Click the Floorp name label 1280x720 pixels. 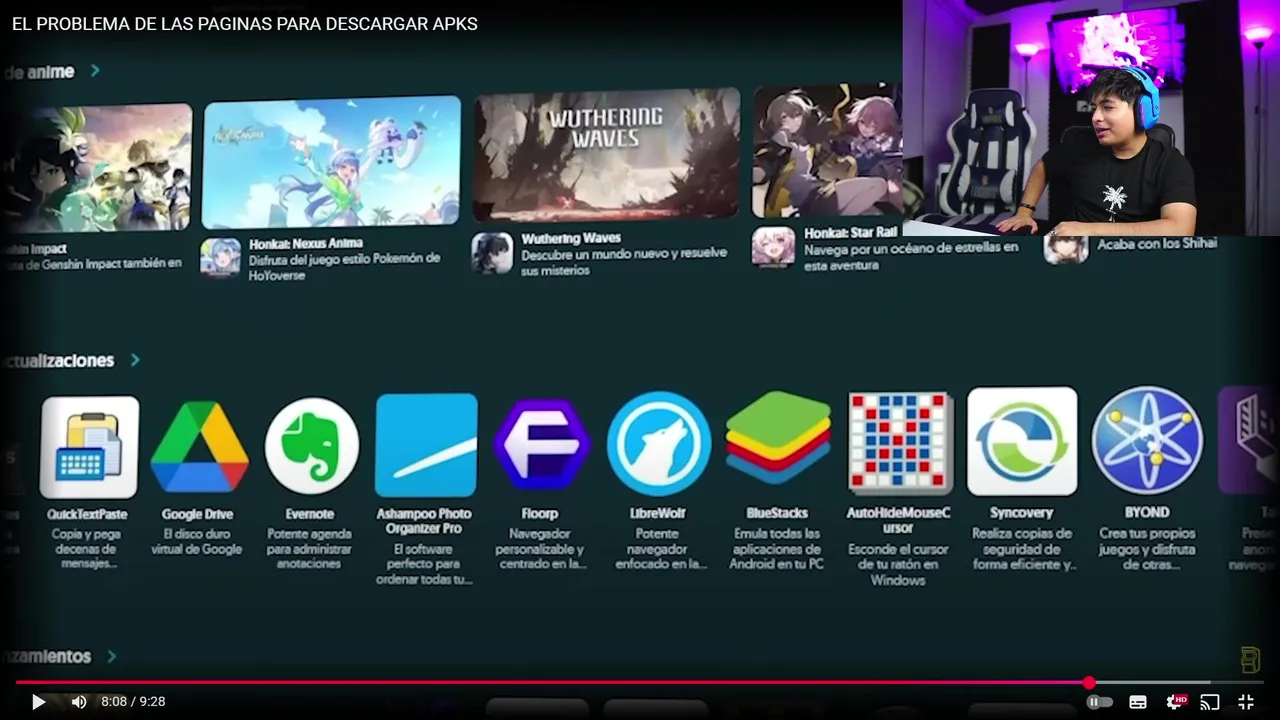coord(540,514)
